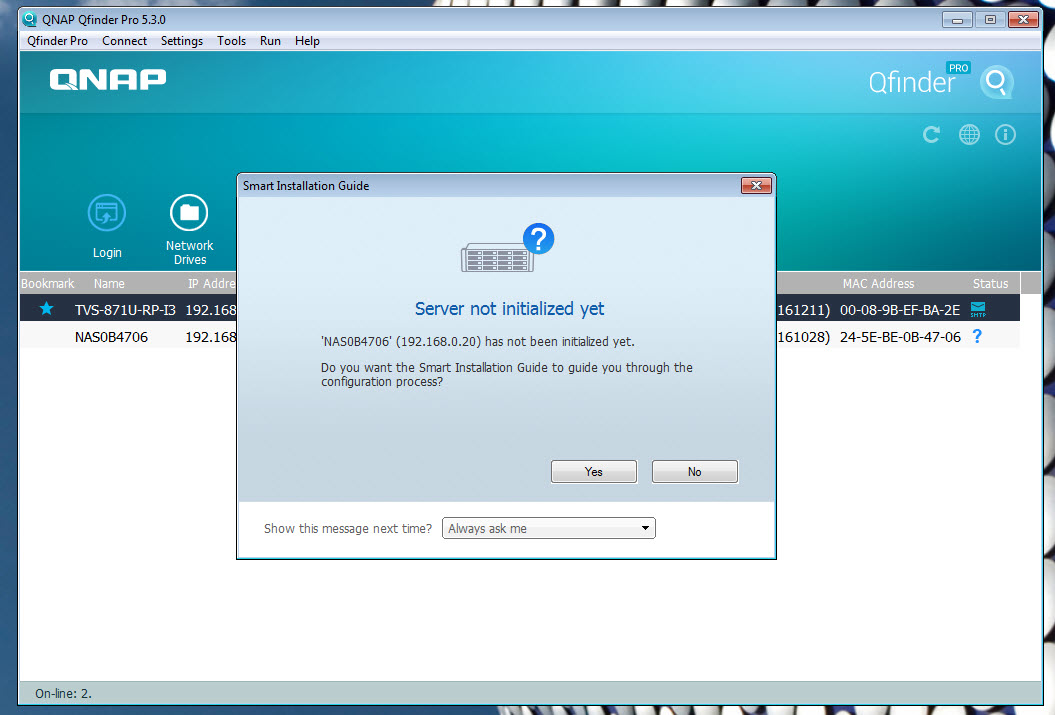Click the Login icon
The image size is (1055, 715).
(107, 213)
